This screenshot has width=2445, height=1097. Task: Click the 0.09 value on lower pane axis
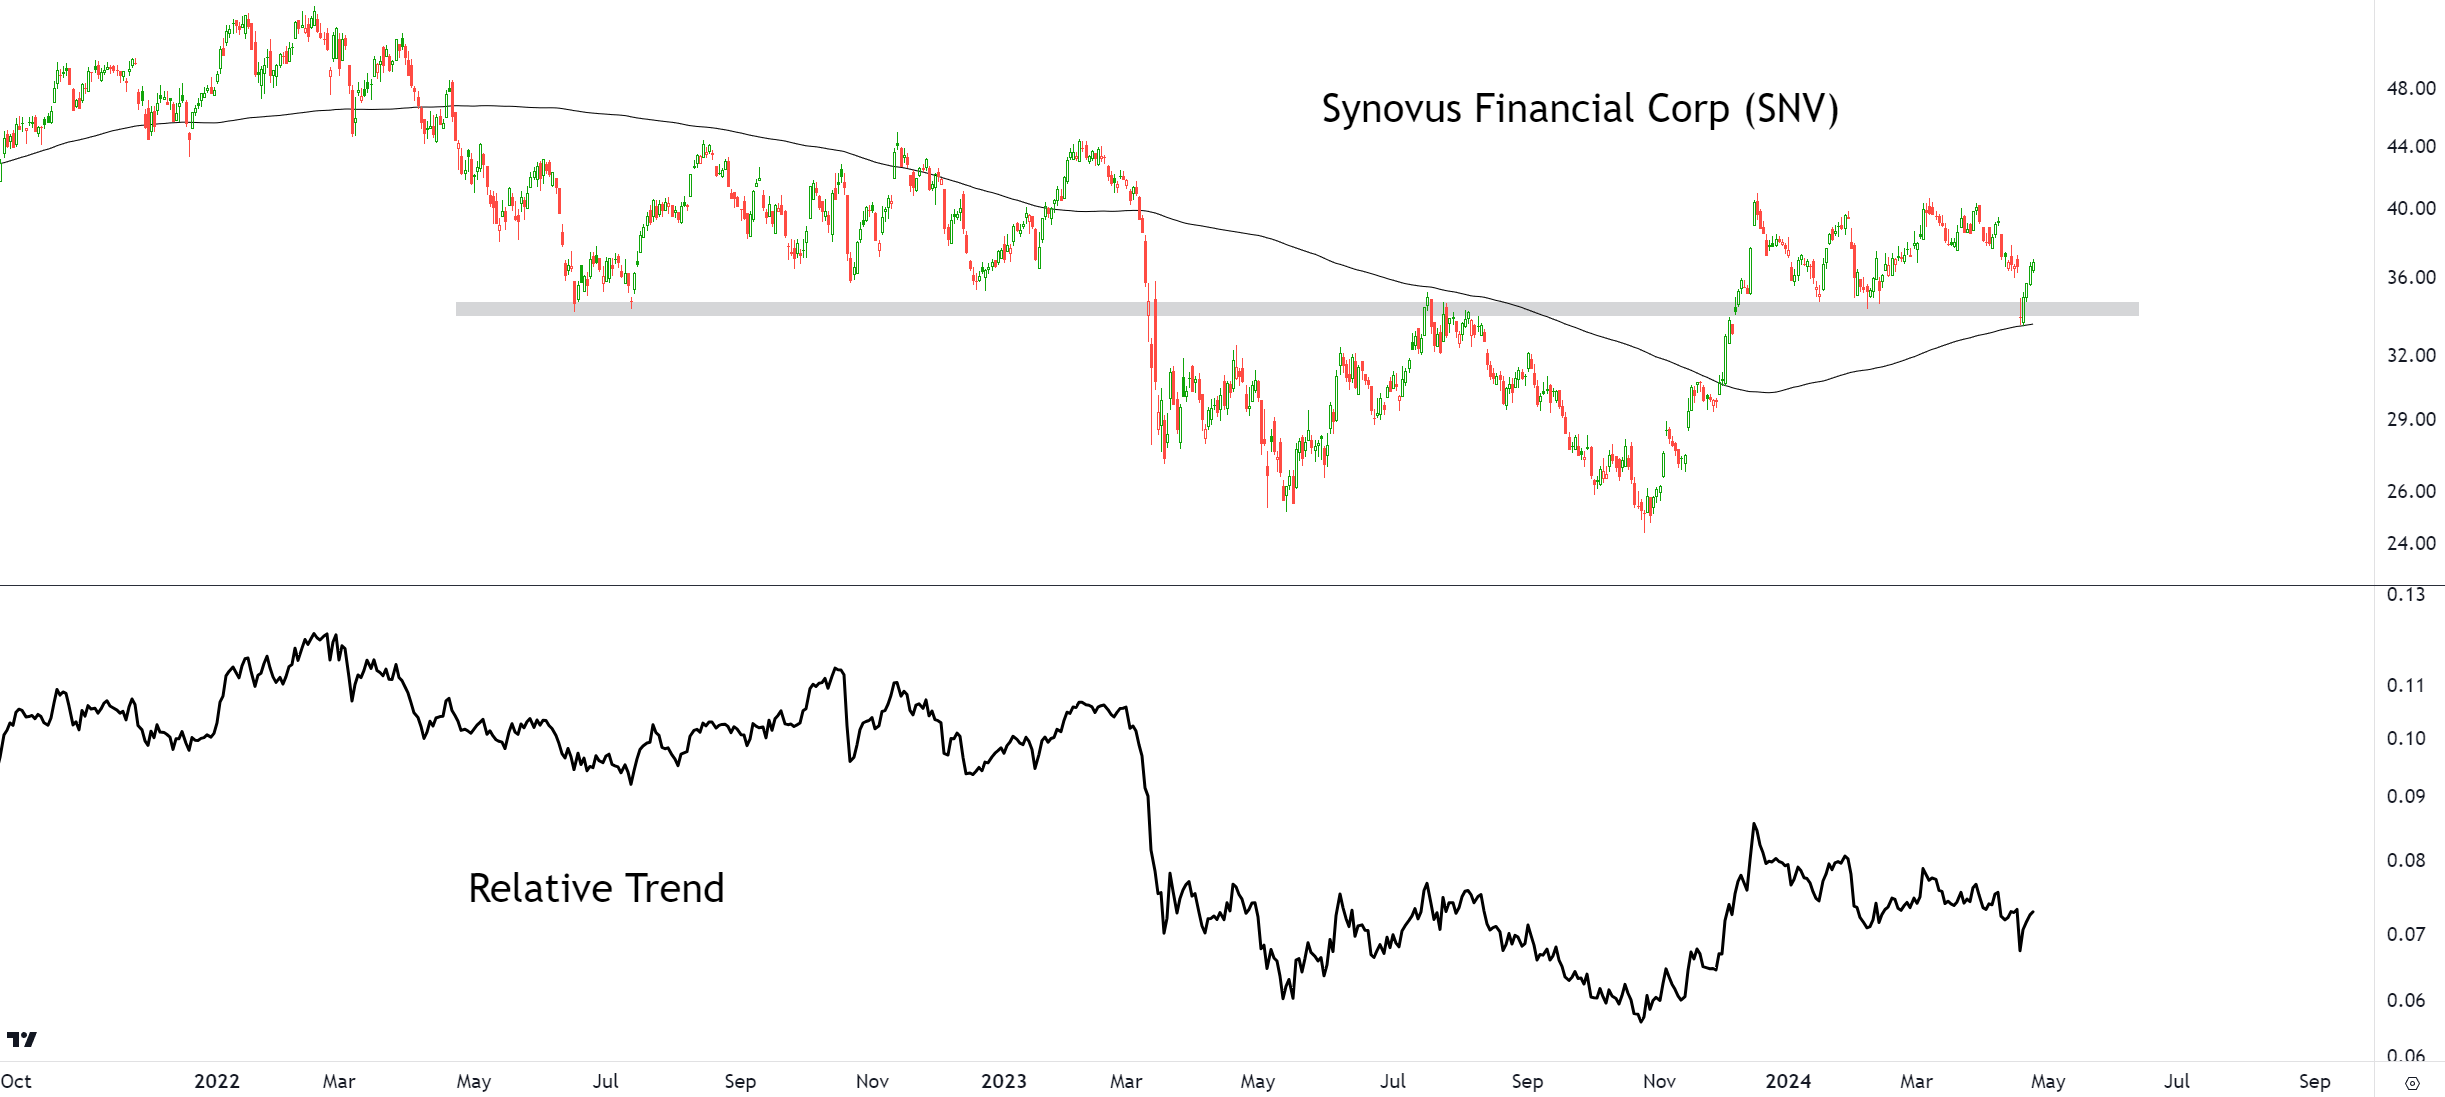tap(2406, 796)
